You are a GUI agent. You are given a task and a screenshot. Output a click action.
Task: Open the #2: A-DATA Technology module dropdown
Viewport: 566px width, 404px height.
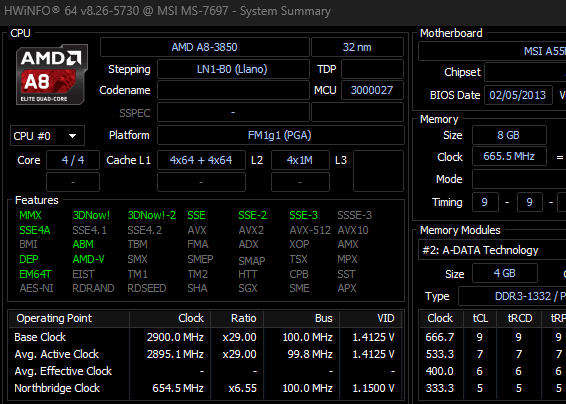pyautogui.click(x=492, y=250)
